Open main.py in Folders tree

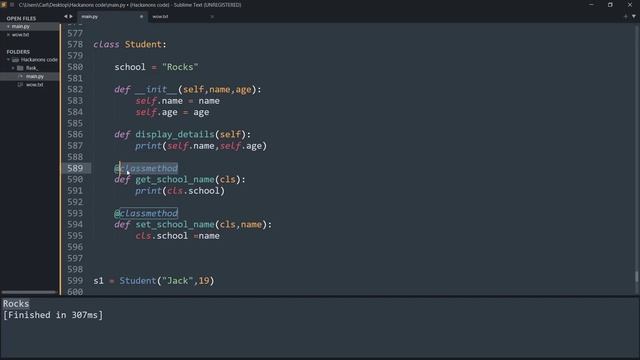click(35, 76)
